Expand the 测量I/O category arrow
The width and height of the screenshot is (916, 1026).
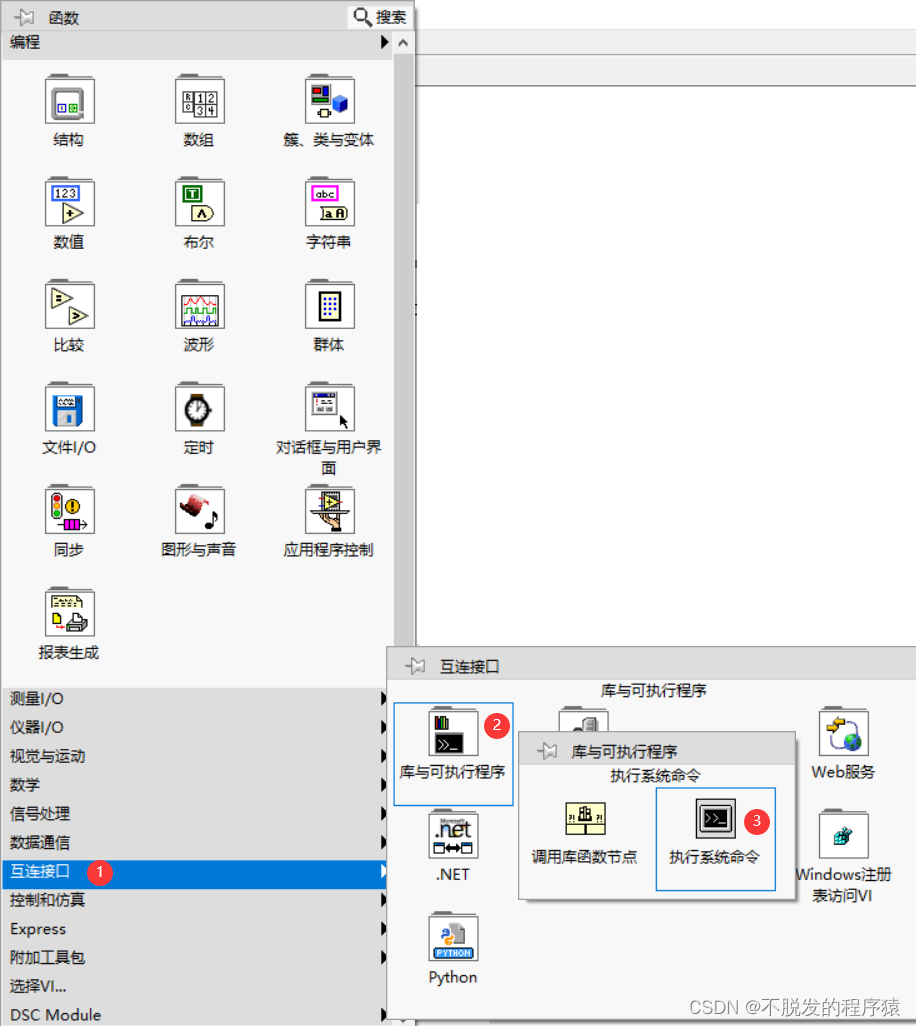coord(385,698)
